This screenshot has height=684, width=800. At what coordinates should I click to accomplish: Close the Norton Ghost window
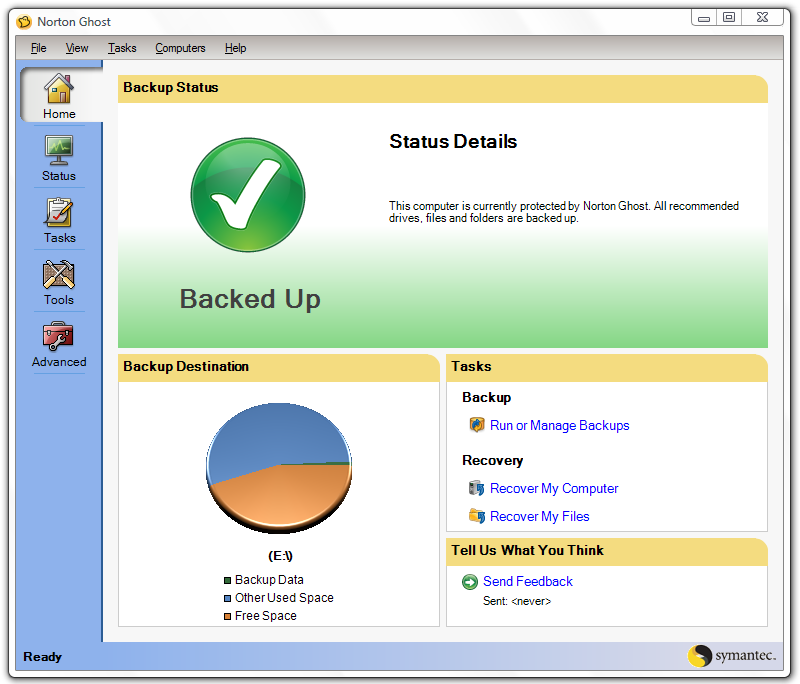(762, 18)
